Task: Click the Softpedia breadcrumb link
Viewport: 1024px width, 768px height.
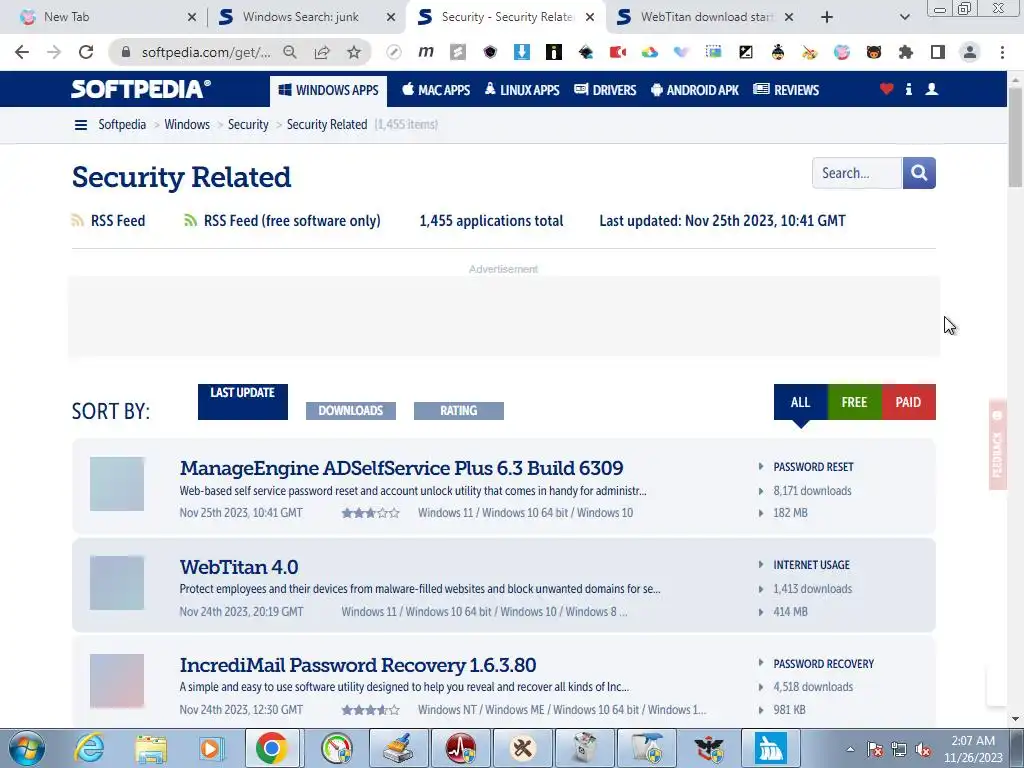Action: pos(122,125)
